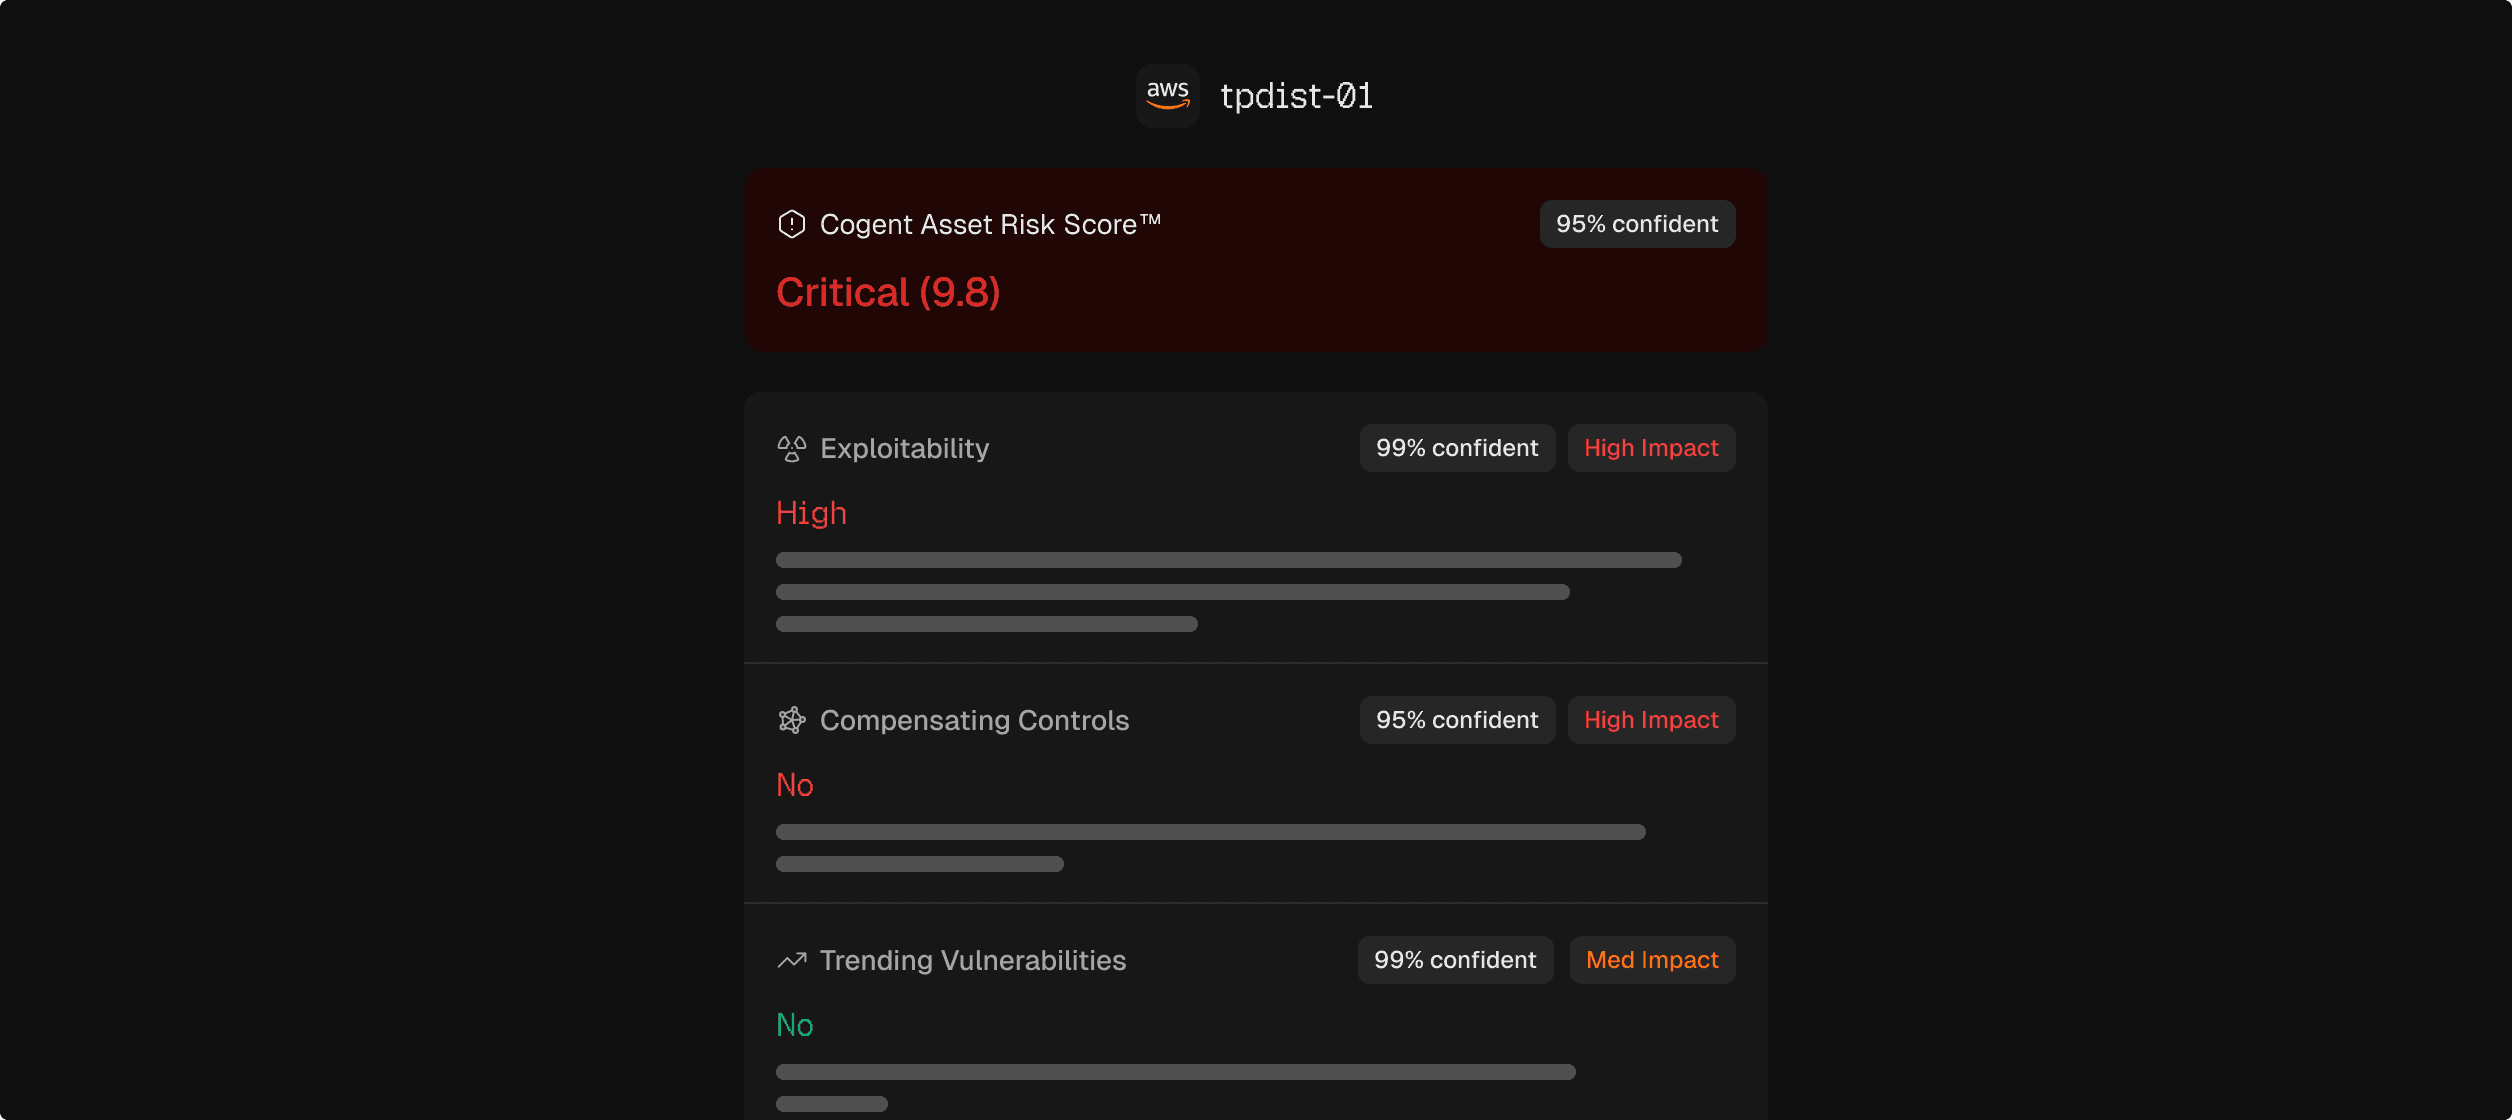Click the Critical (9.8) risk score
The height and width of the screenshot is (1120, 2512).
[888, 292]
